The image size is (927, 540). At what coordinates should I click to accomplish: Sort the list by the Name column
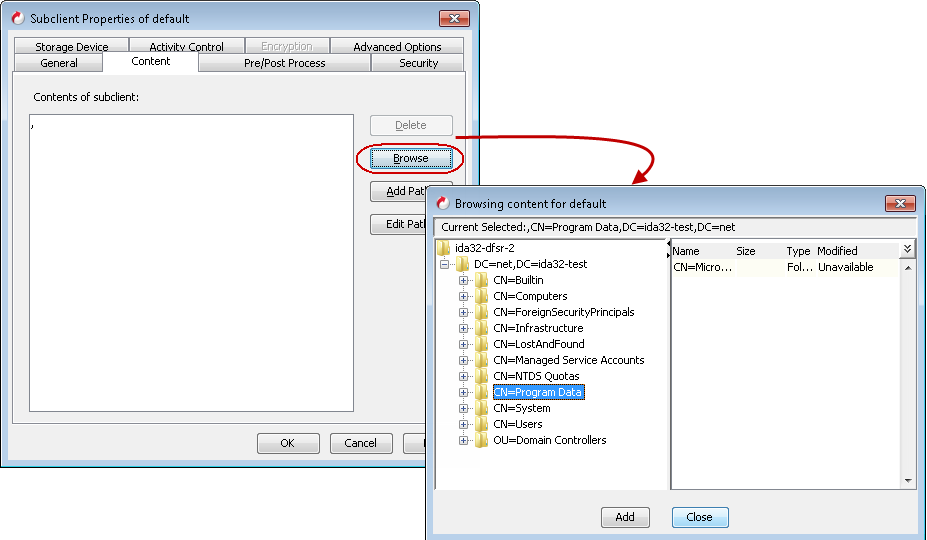tap(687, 251)
